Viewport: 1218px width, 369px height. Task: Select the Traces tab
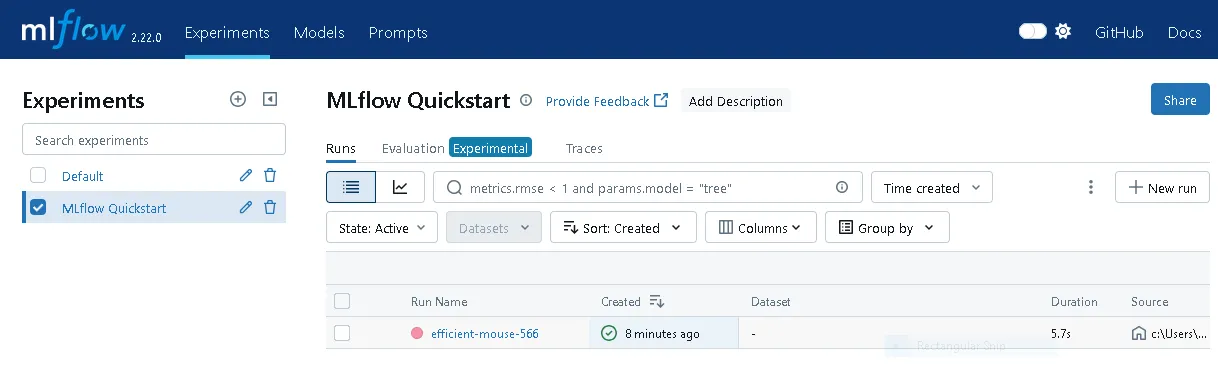click(x=584, y=148)
